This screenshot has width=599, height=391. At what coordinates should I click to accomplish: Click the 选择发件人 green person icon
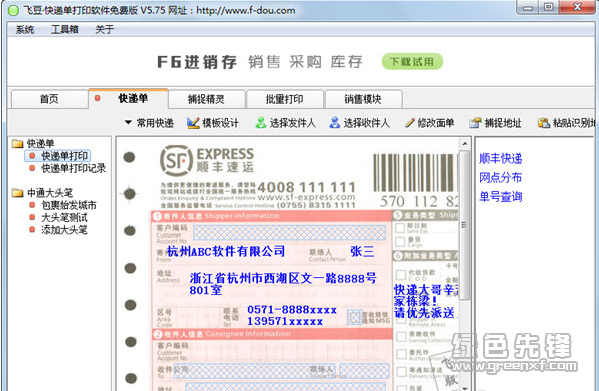(261, 123)
